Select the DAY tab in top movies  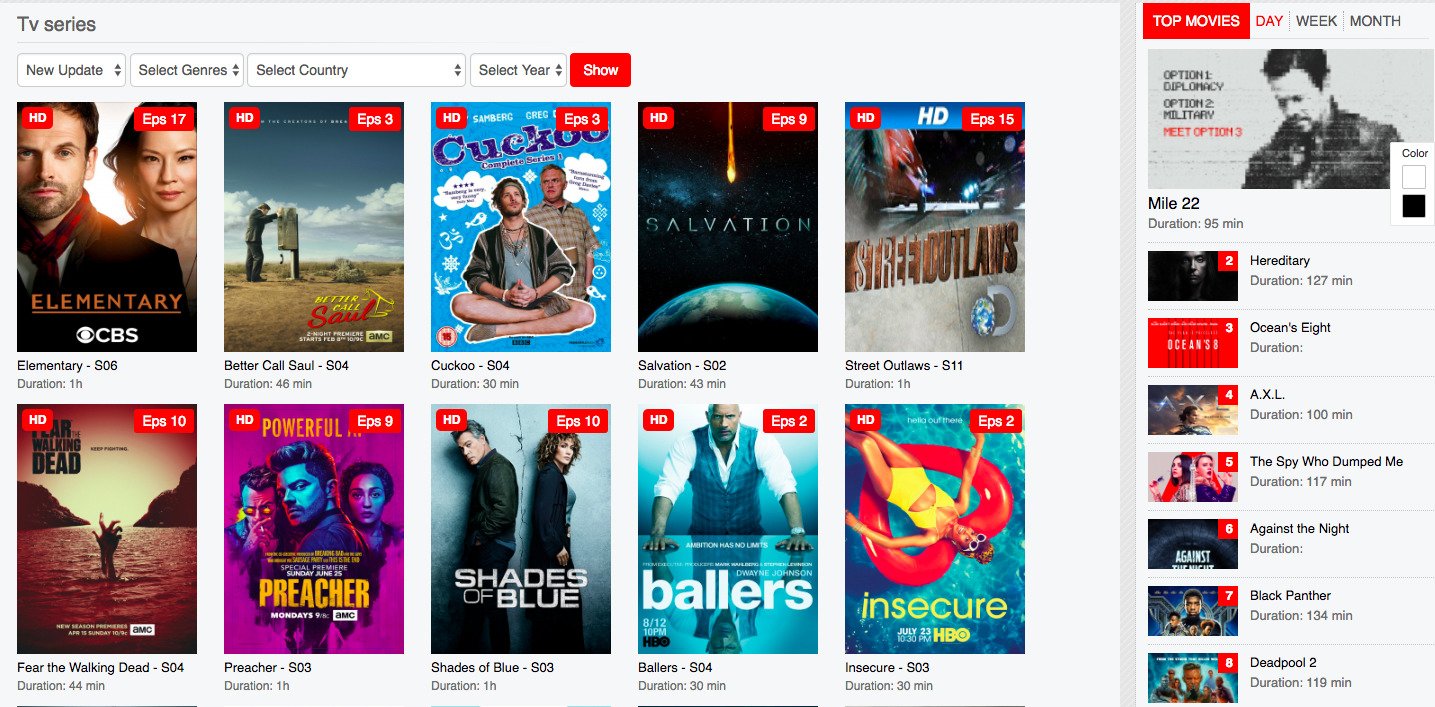[1269, 21]
